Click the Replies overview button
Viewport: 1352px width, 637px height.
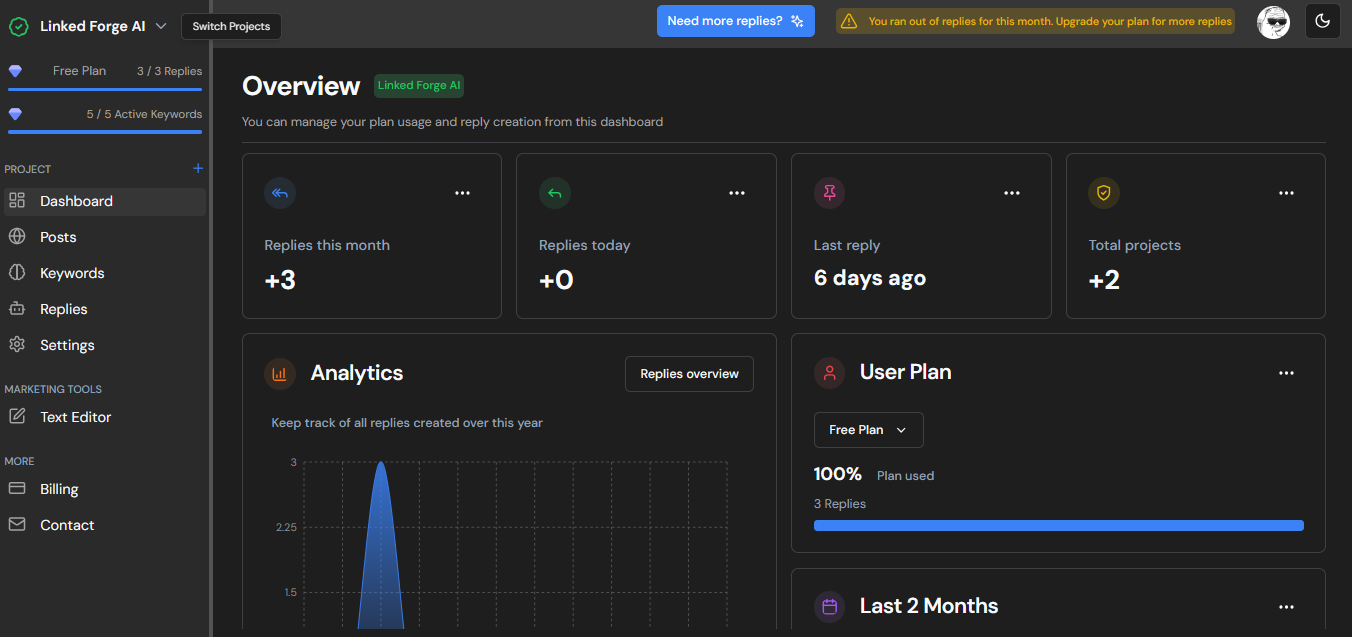(x=689, y=374)
